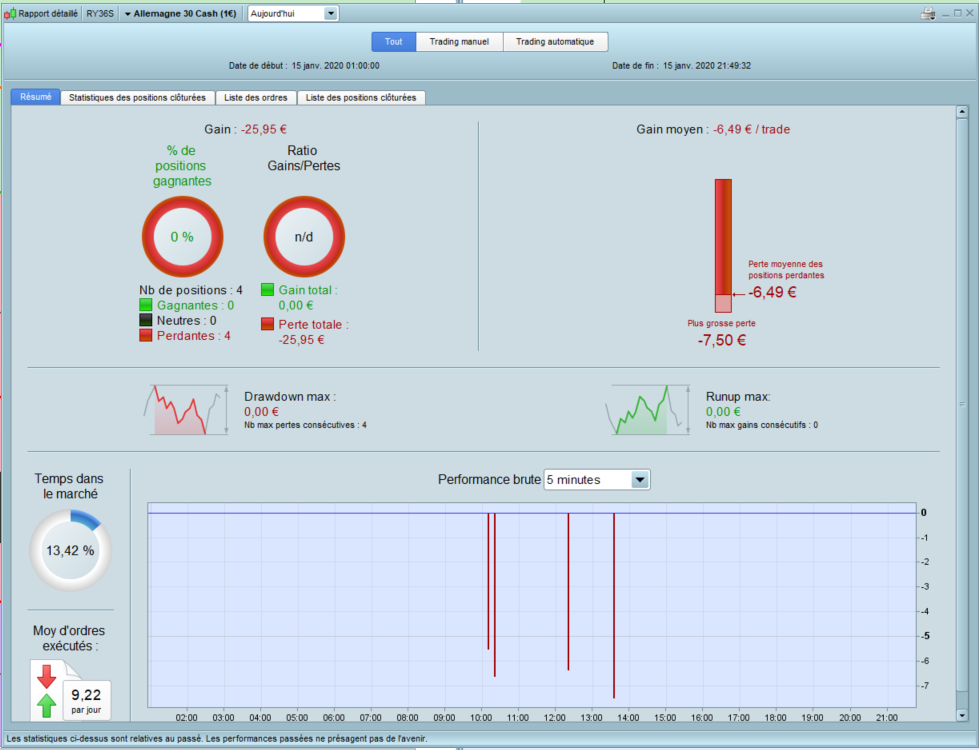Click the printer icon in title bar

tap(928, 14)
